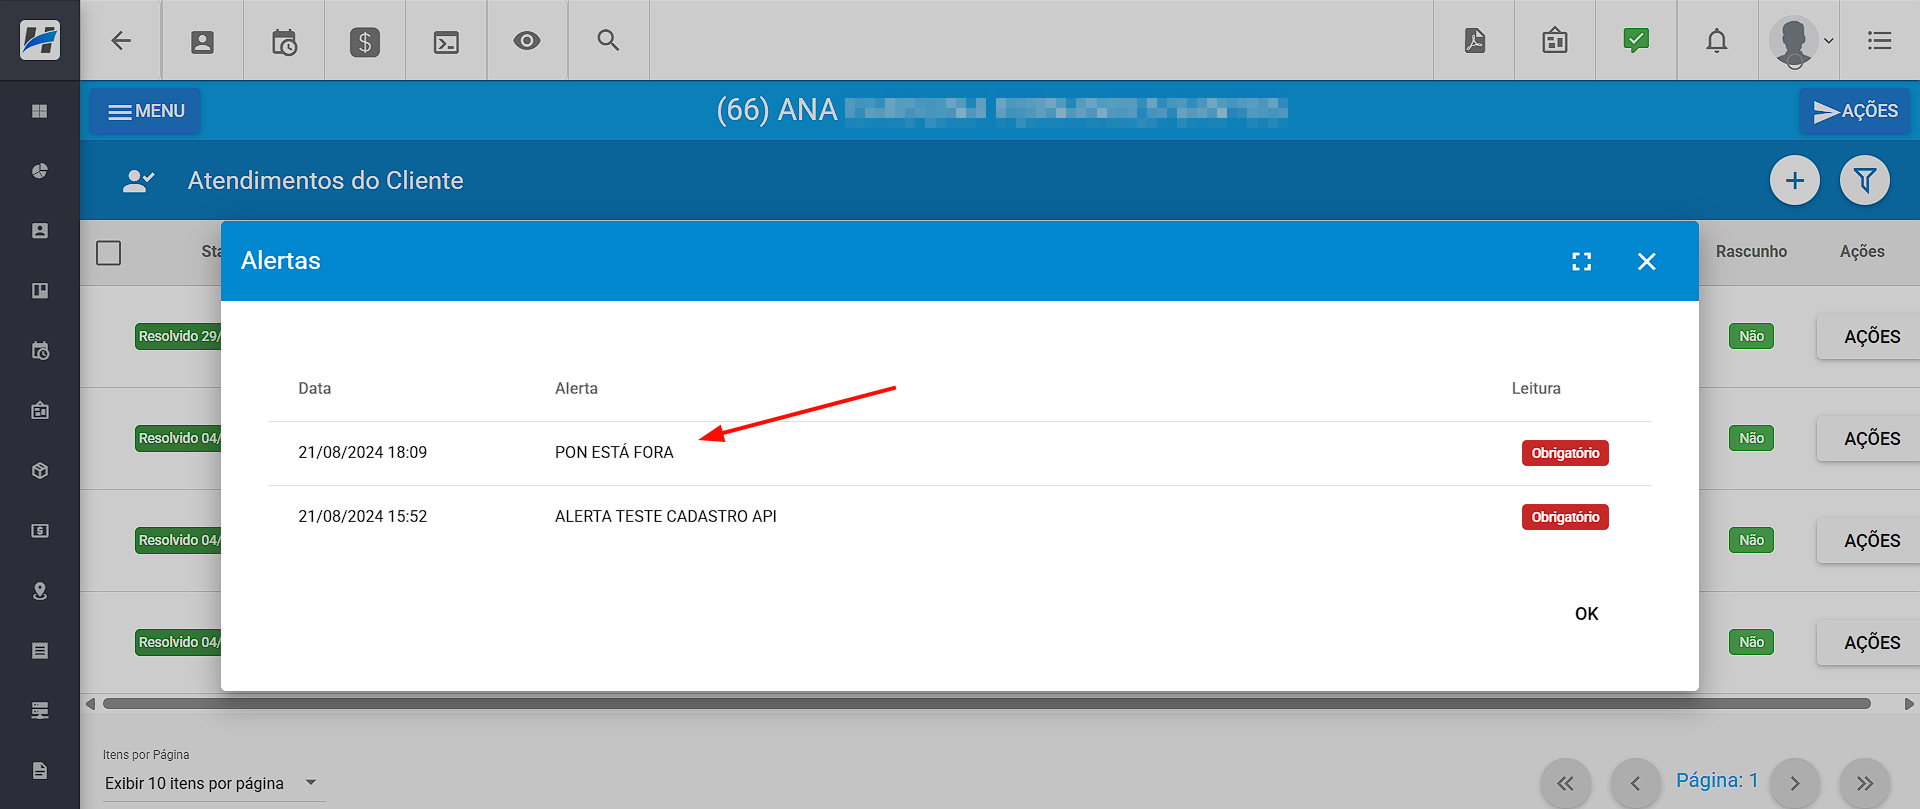Close the Alertas dialog with X
1920x809 pixels.
1647,261
